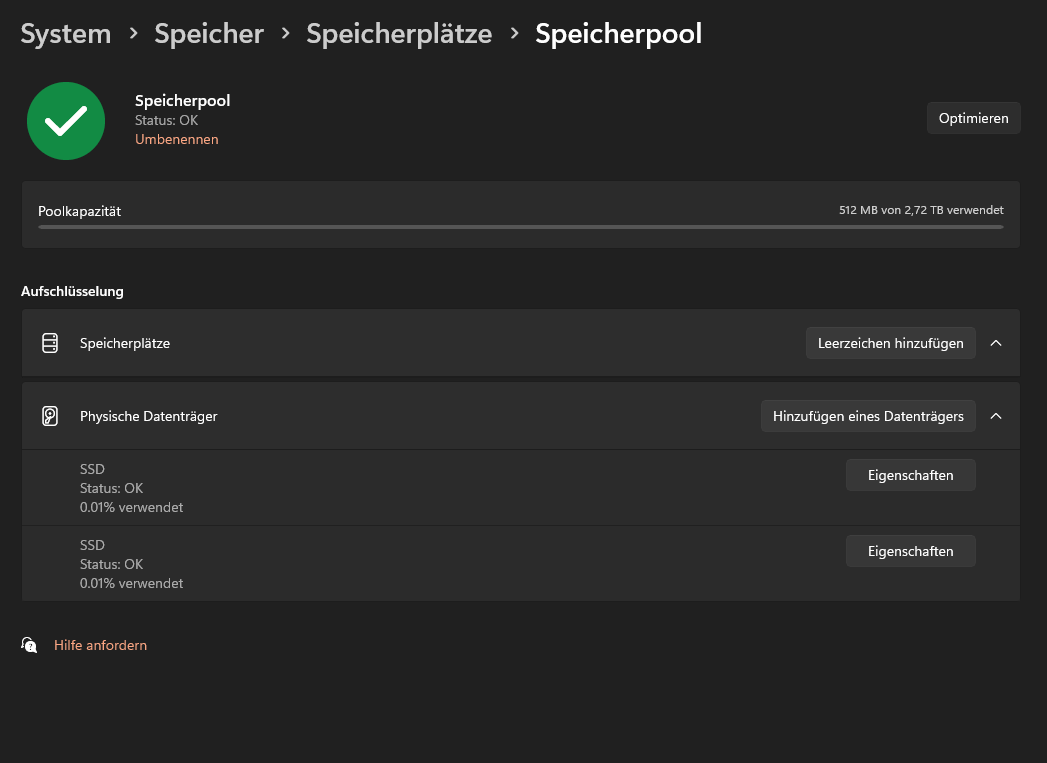
Task: Click the Poolkapazität usage bar
Action: point(520,227)
